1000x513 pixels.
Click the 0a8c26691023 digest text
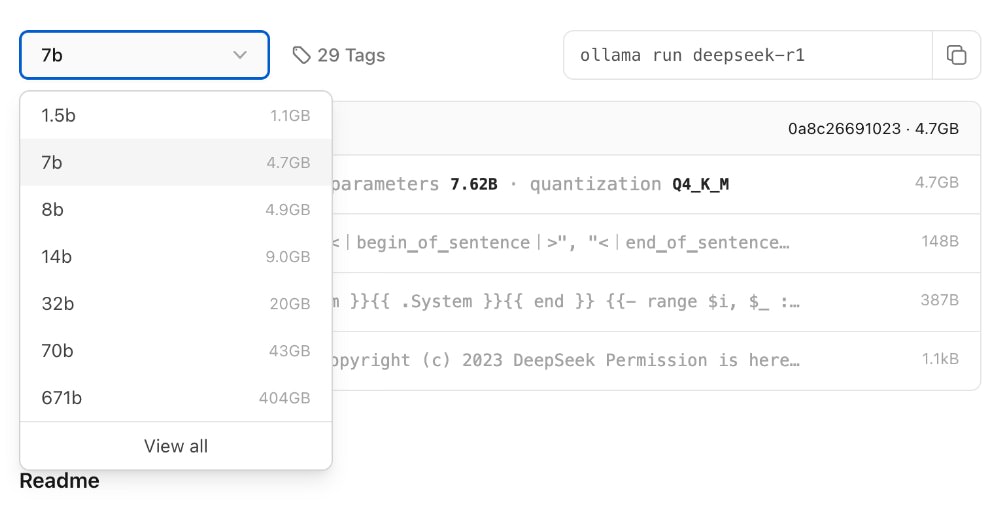(844, 128)
